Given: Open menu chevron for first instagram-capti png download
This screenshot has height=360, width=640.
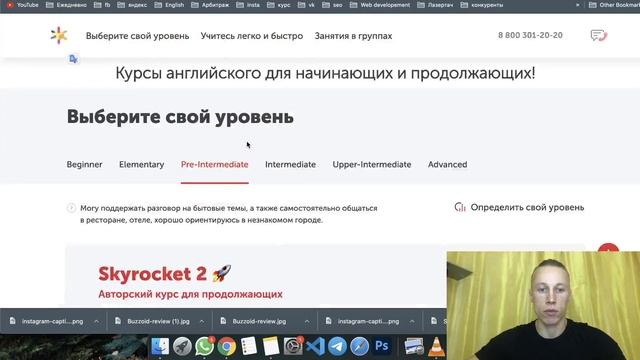Looking at the screenshot, I should click(96, 321).
